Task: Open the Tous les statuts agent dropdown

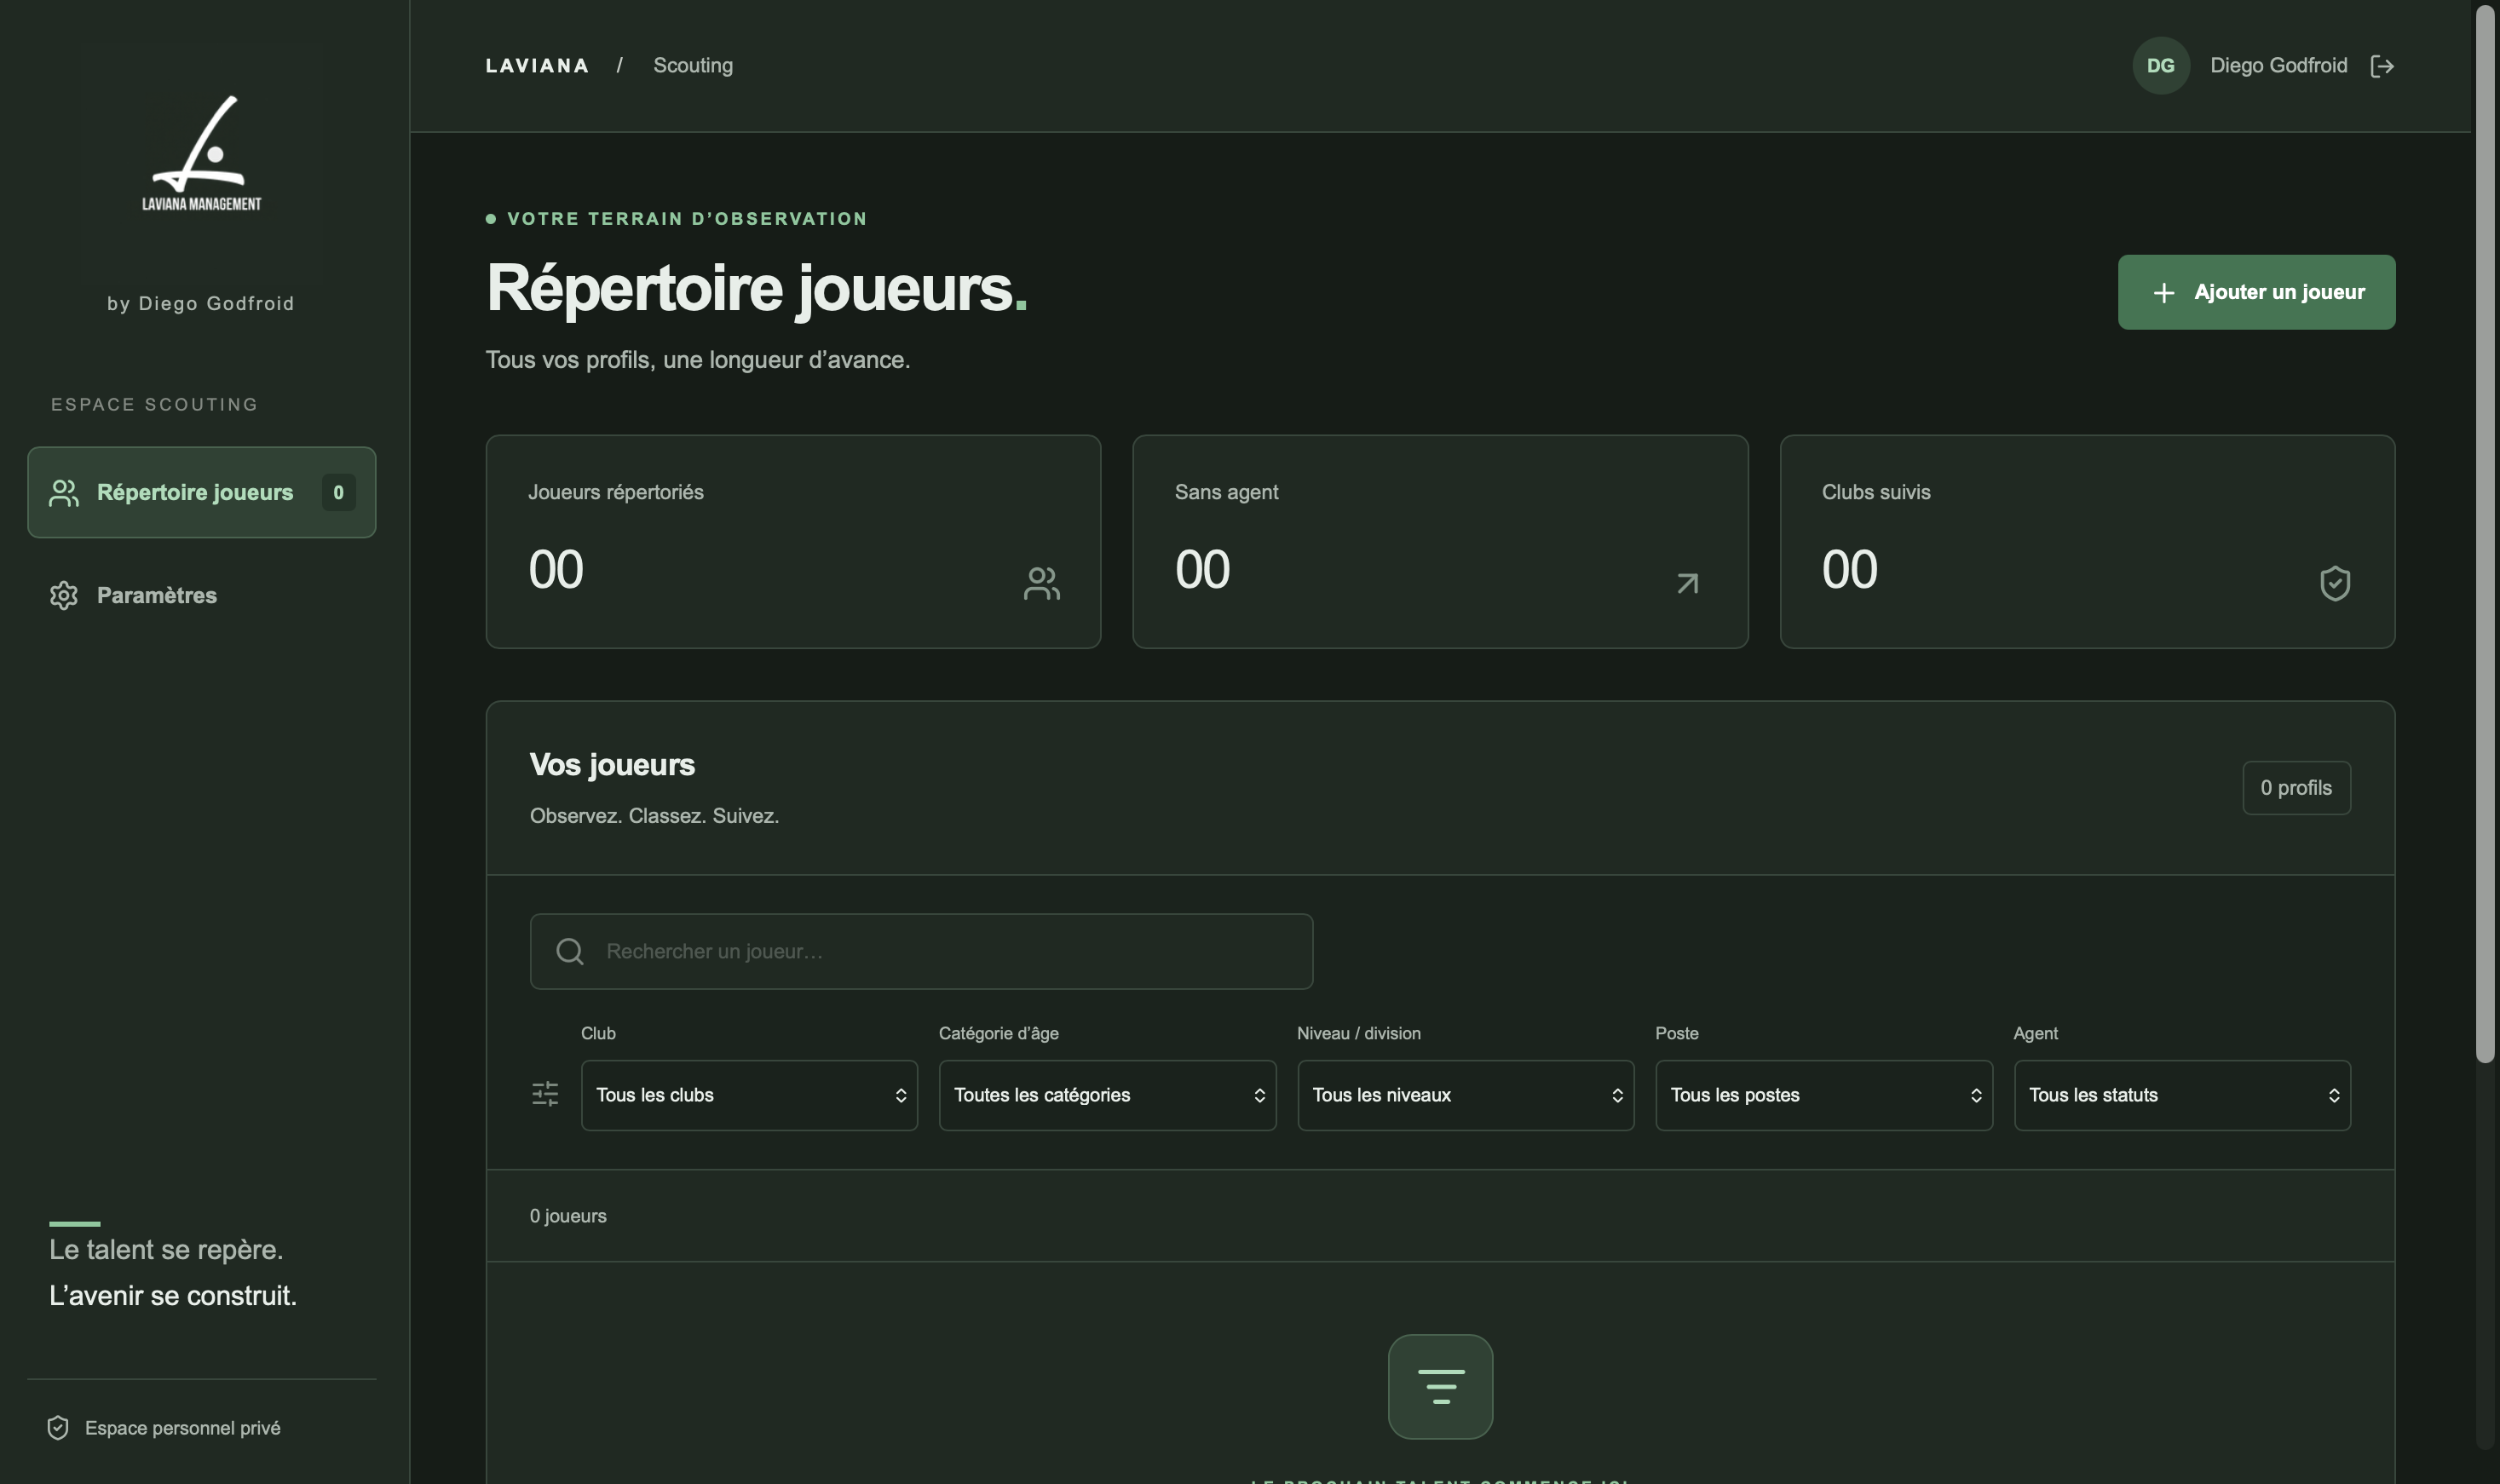Action: (2182, 1095)
